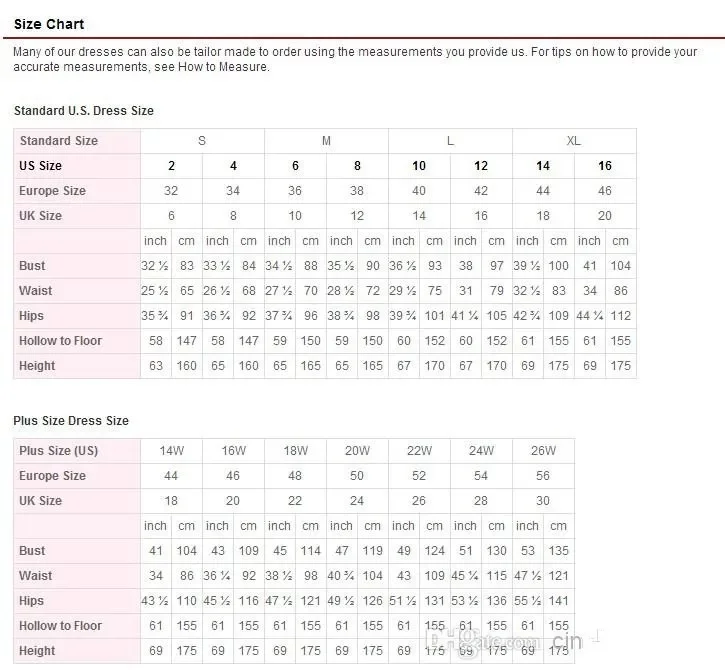Select the S standard size column header
Image resolution: width=725 pixels, height=670 pixels.
pyautogui.click(x=202, y=141)
